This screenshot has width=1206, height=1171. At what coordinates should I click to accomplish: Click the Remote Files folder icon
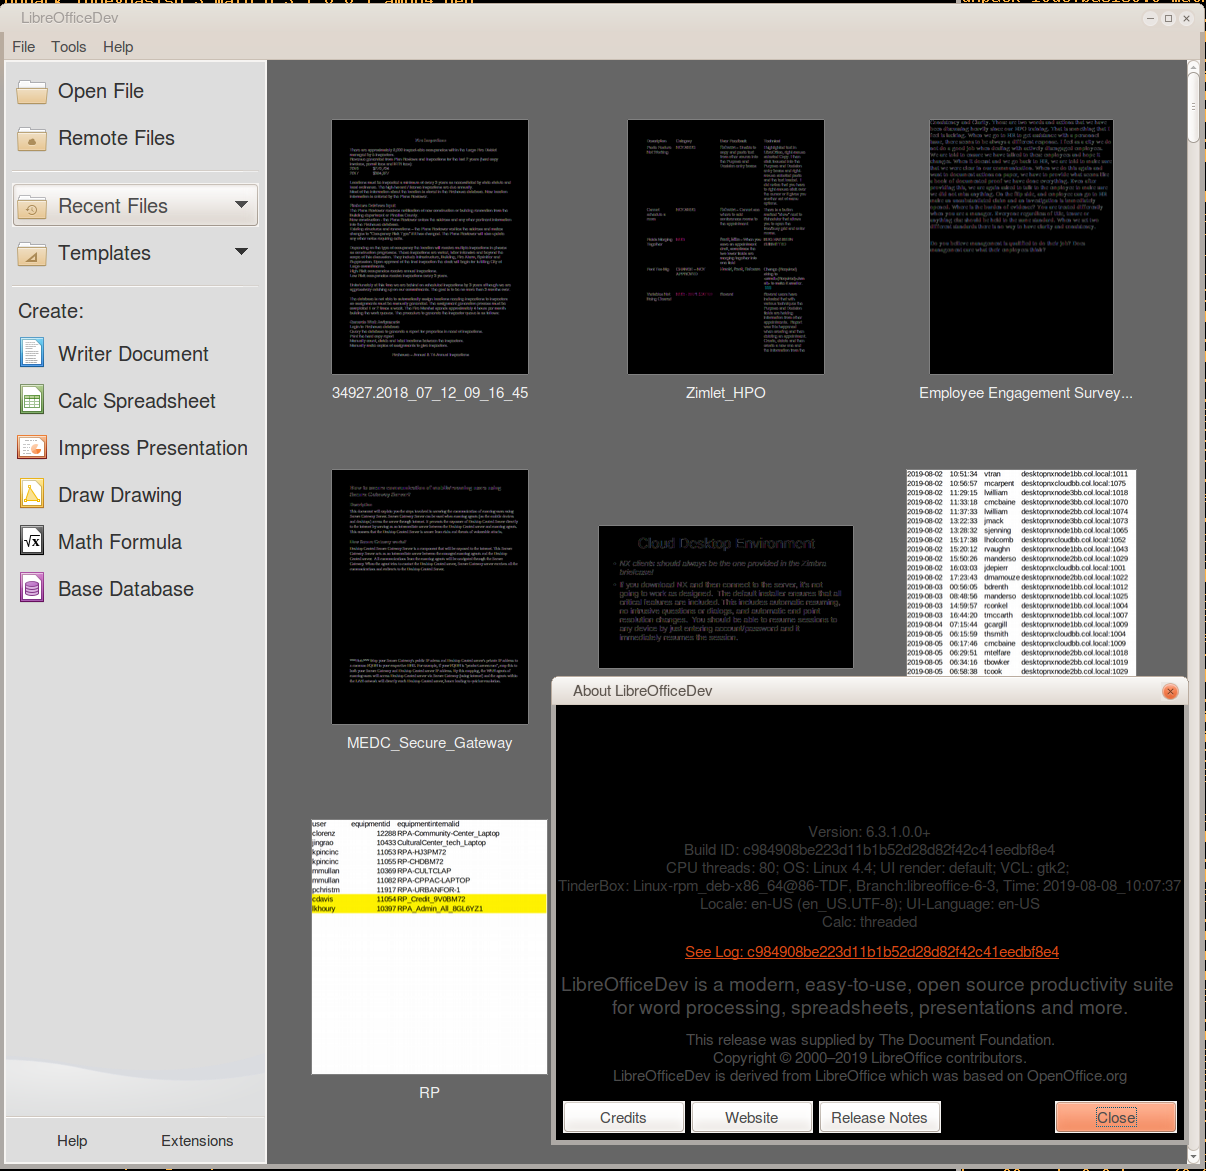pos(32,139)
